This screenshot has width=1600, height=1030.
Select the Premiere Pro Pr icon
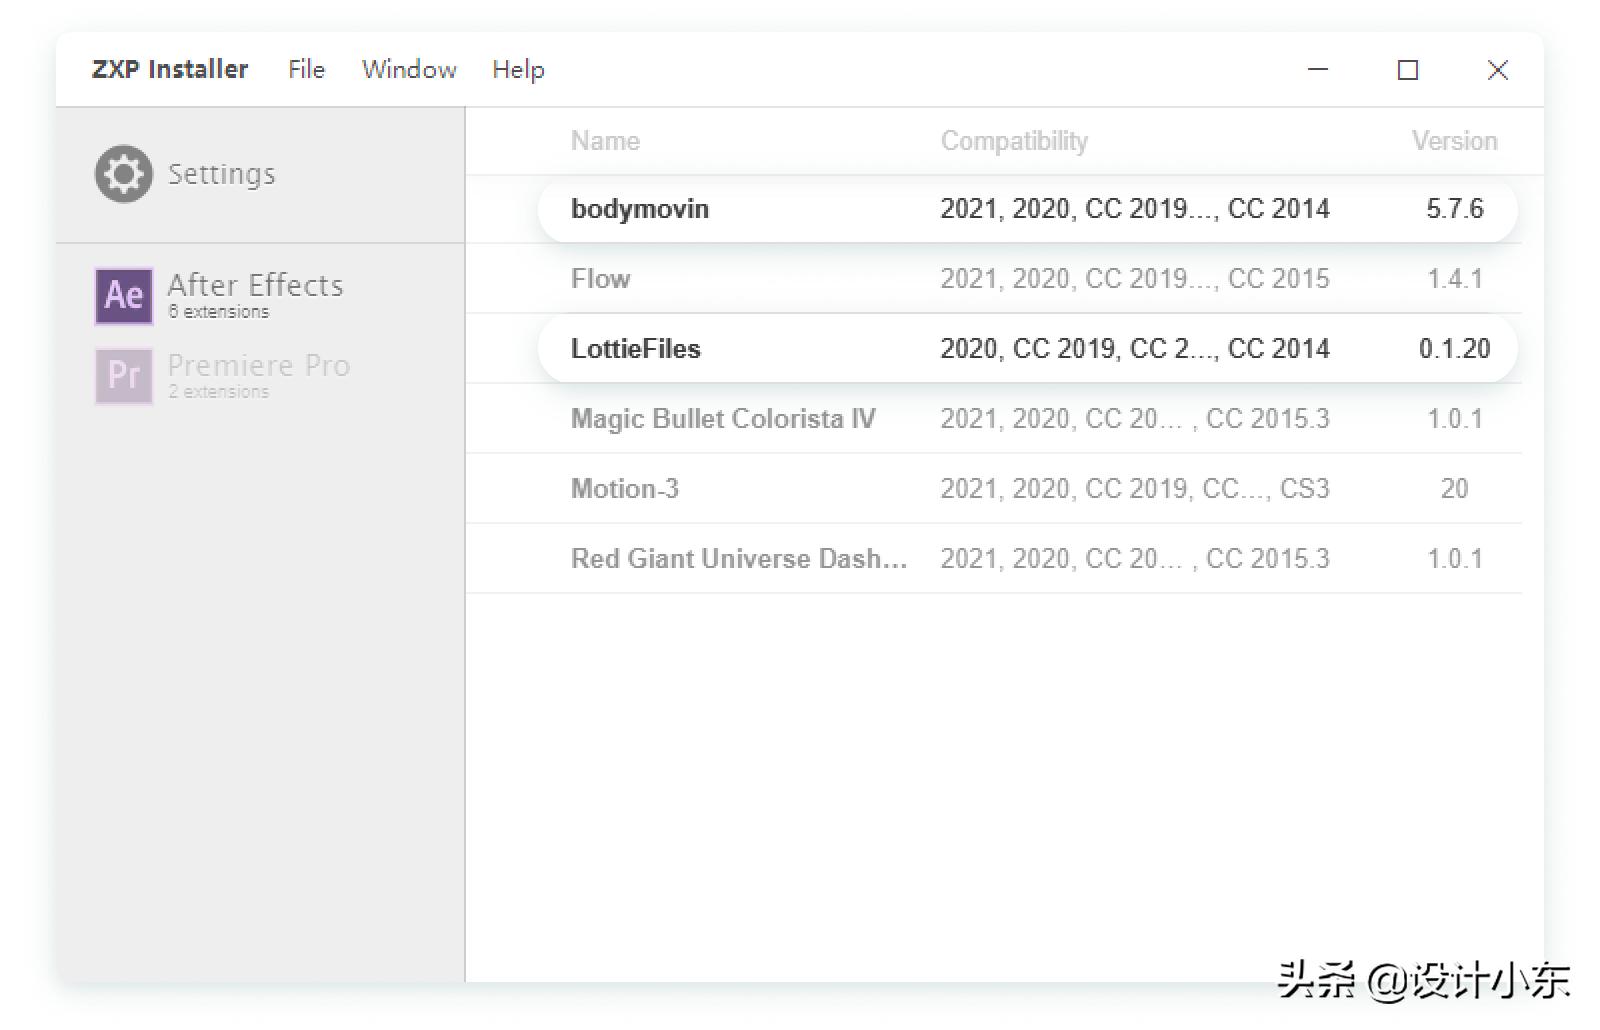(124, 375)
